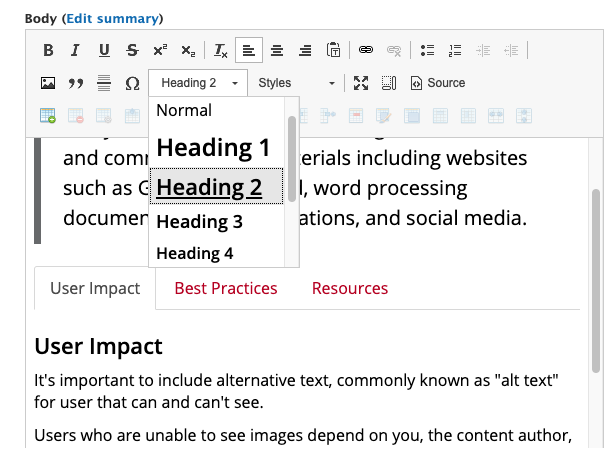The width and height of the screenshot is (606, 454).
Task: Insert a bulleted list
Action: 428,50
